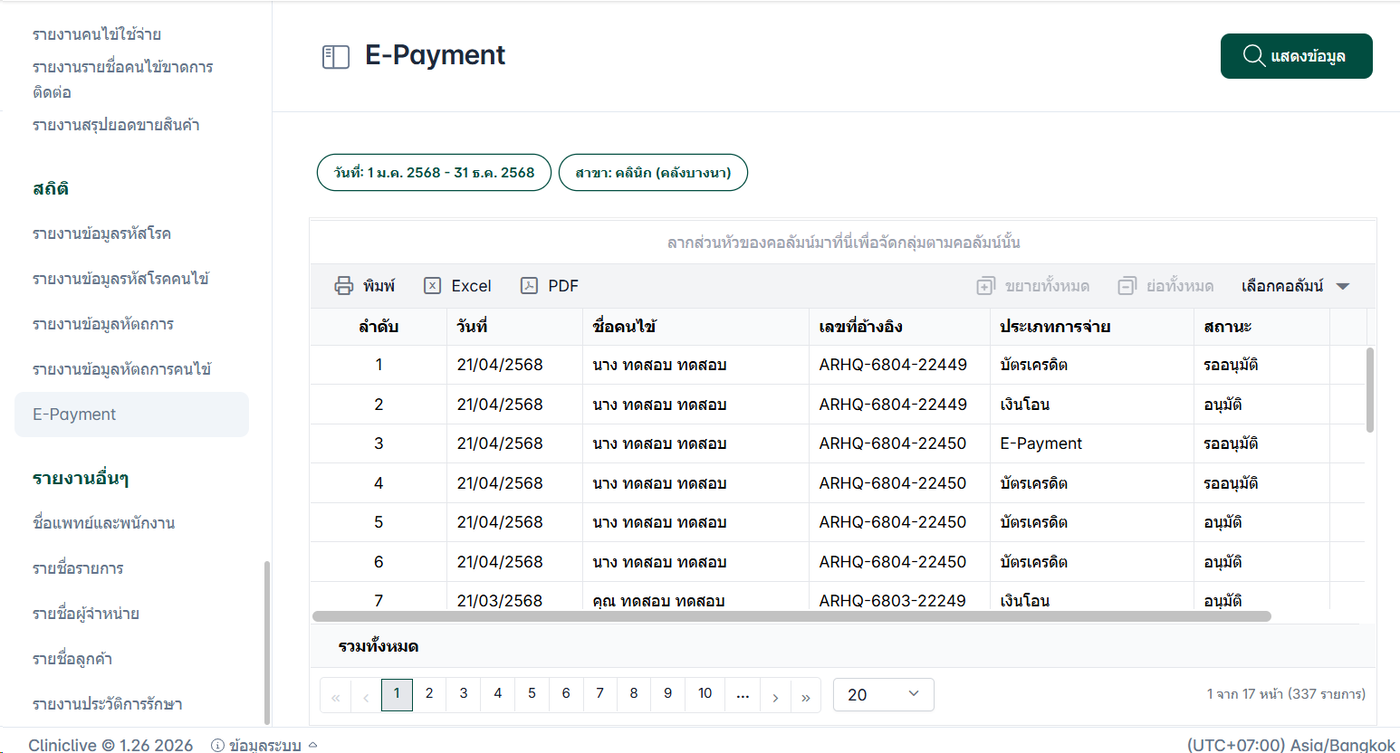Click the expand-all plus icon

point(985,286)
